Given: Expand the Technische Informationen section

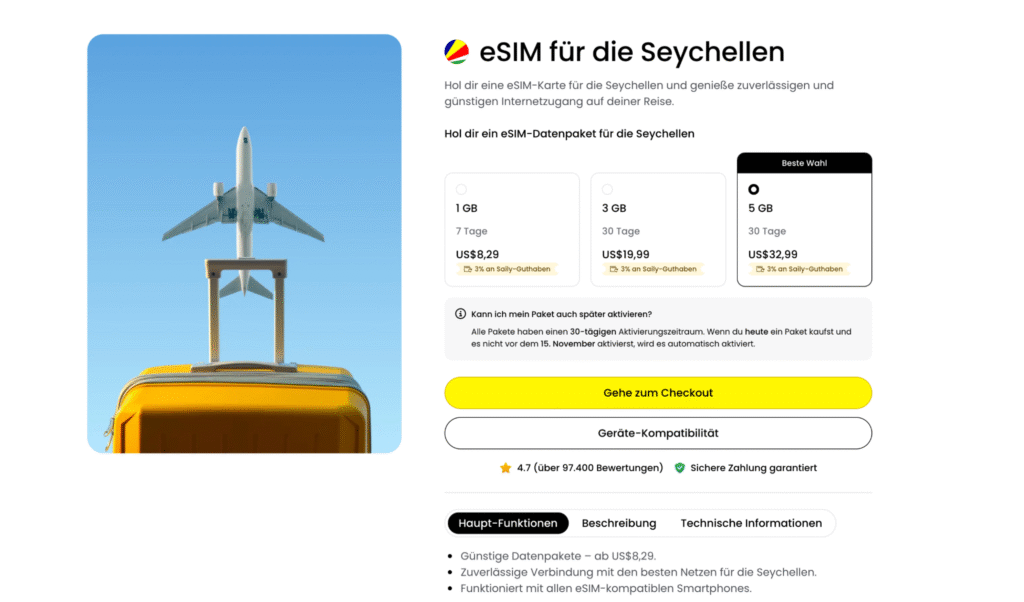Looking at the screenshot, I should click(x=752, y=522).
